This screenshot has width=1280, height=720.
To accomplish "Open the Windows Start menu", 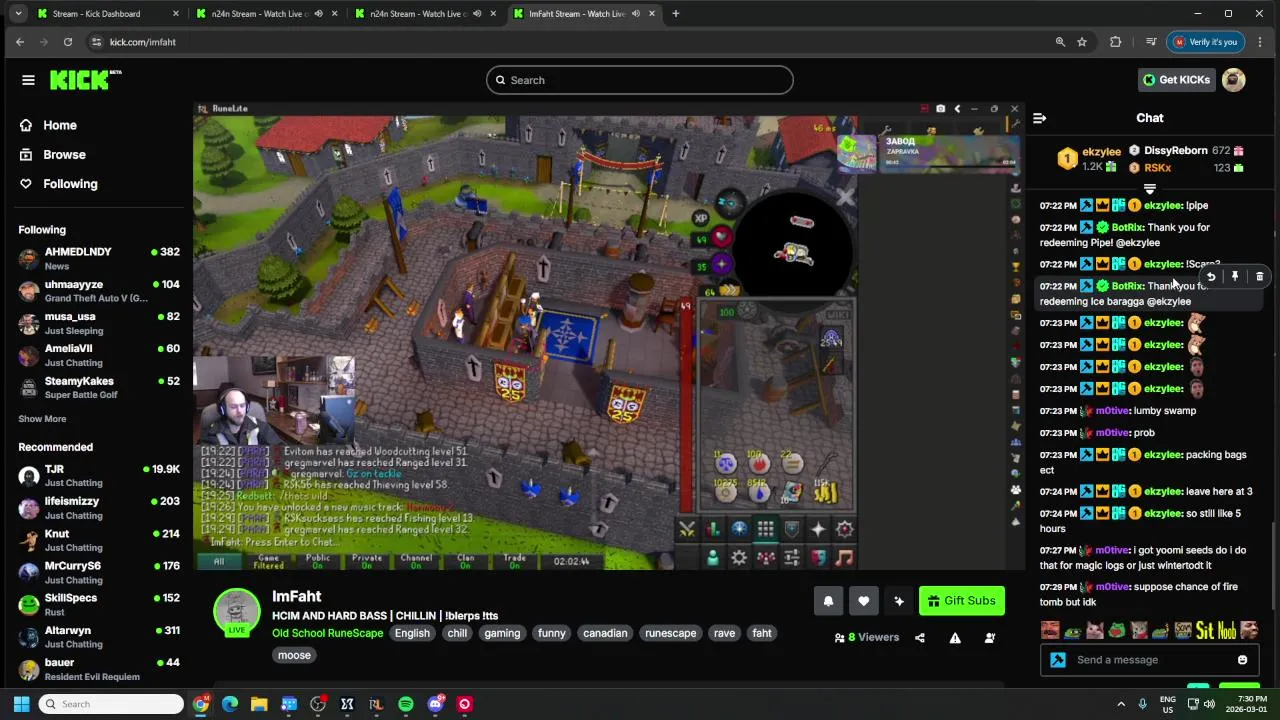I will (21, 704).
